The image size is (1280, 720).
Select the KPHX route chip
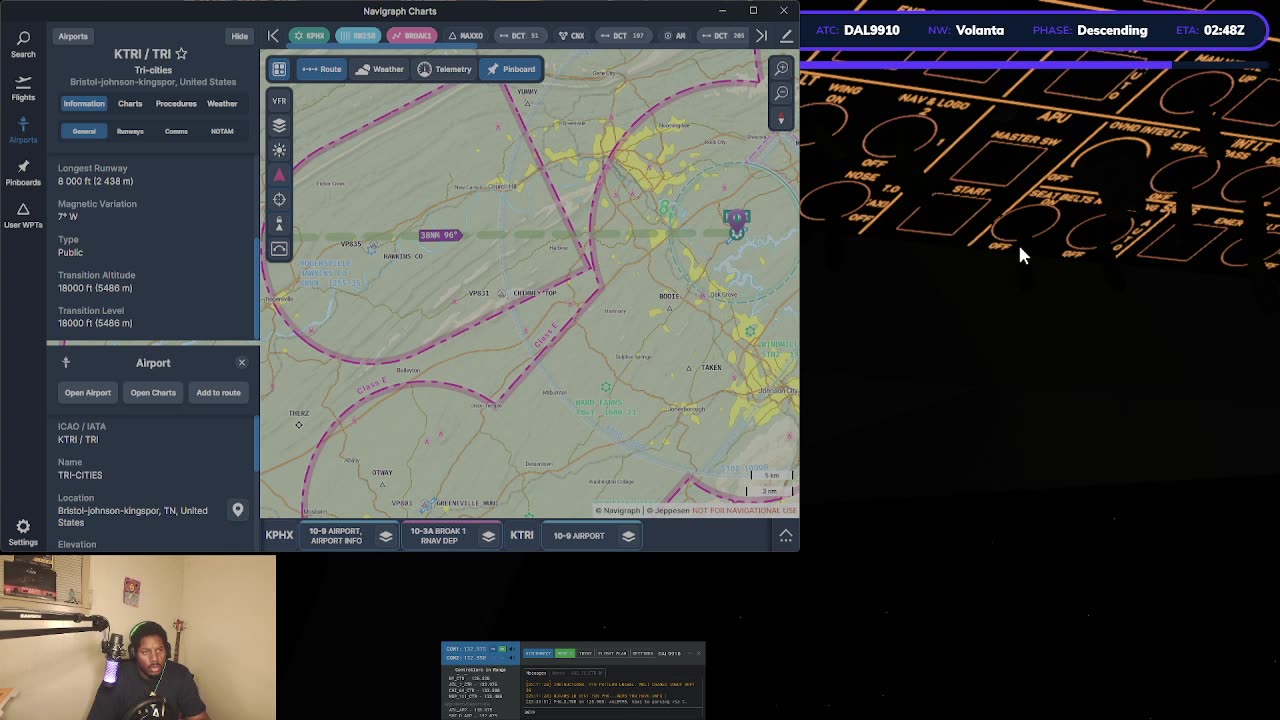click(310, 36)
